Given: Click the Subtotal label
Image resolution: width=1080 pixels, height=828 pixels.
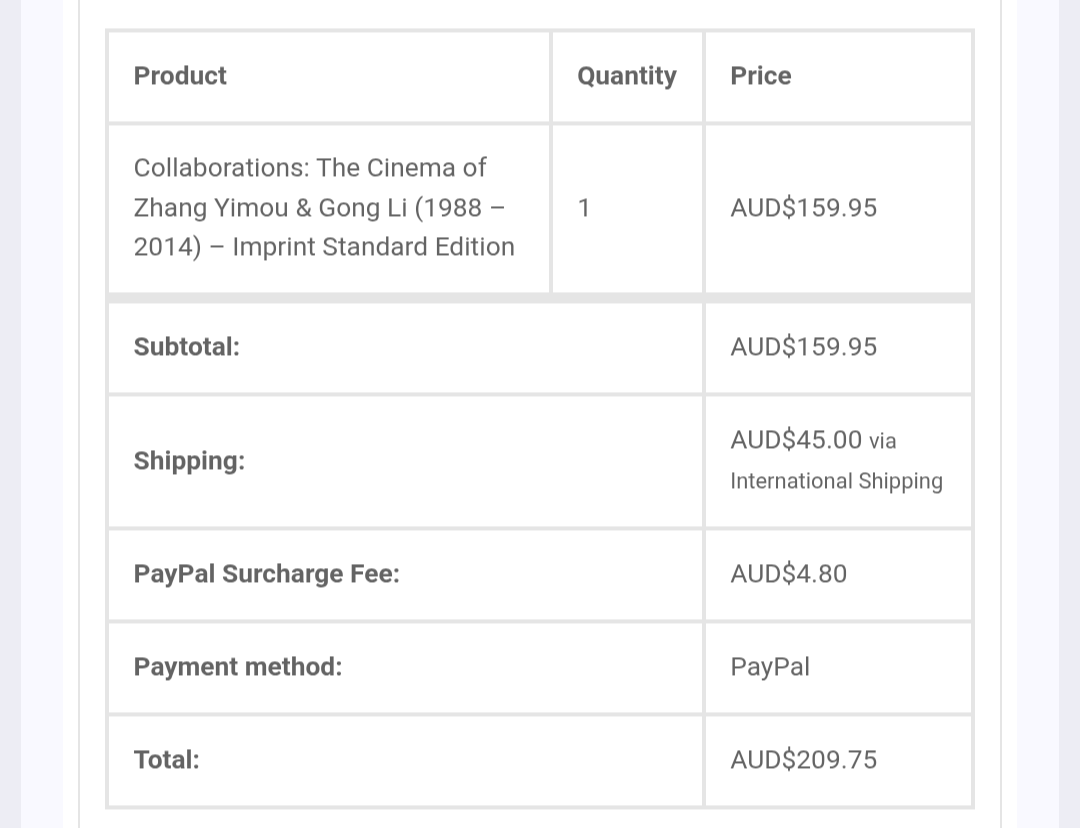Looking at the screenshot, I should (x=187, y=347).
